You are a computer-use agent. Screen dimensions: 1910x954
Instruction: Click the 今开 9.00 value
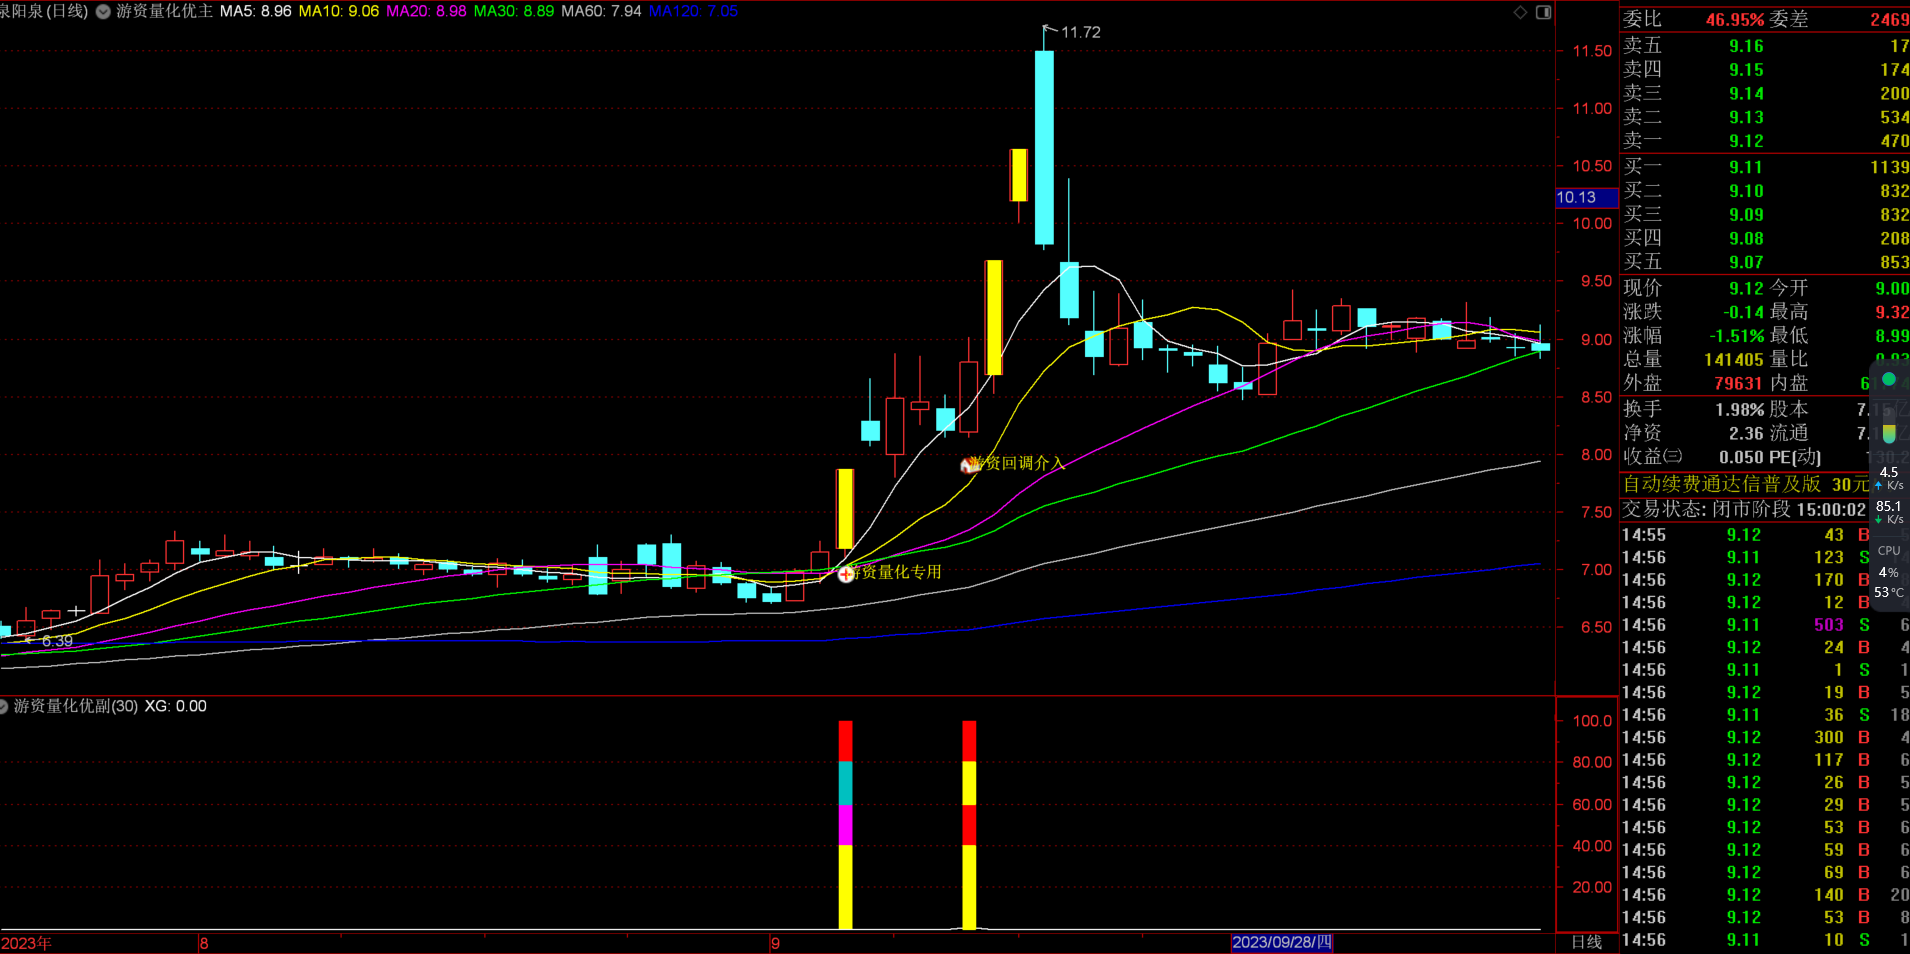tap(1892, 289)
